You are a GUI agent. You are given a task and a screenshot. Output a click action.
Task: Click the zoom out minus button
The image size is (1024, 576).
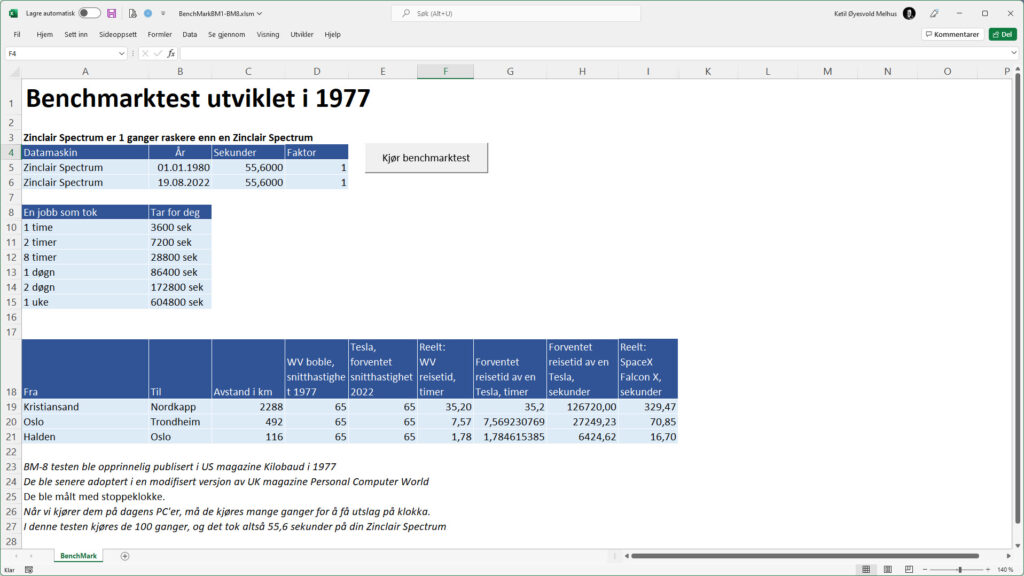coord(925,569)
